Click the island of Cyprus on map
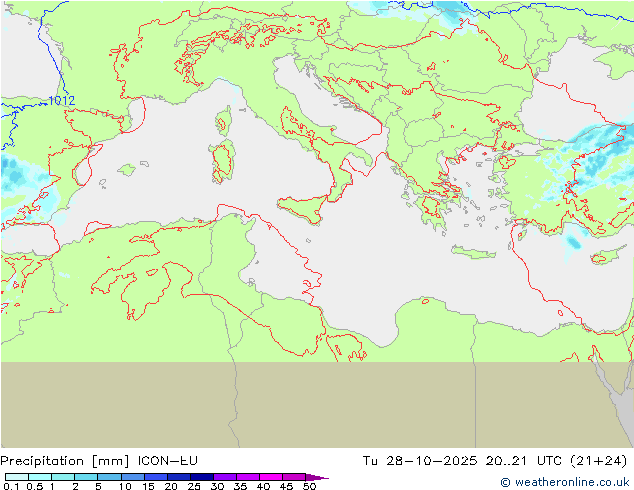Viewport: 634px width, 490px height. click(x=608, y=256)
